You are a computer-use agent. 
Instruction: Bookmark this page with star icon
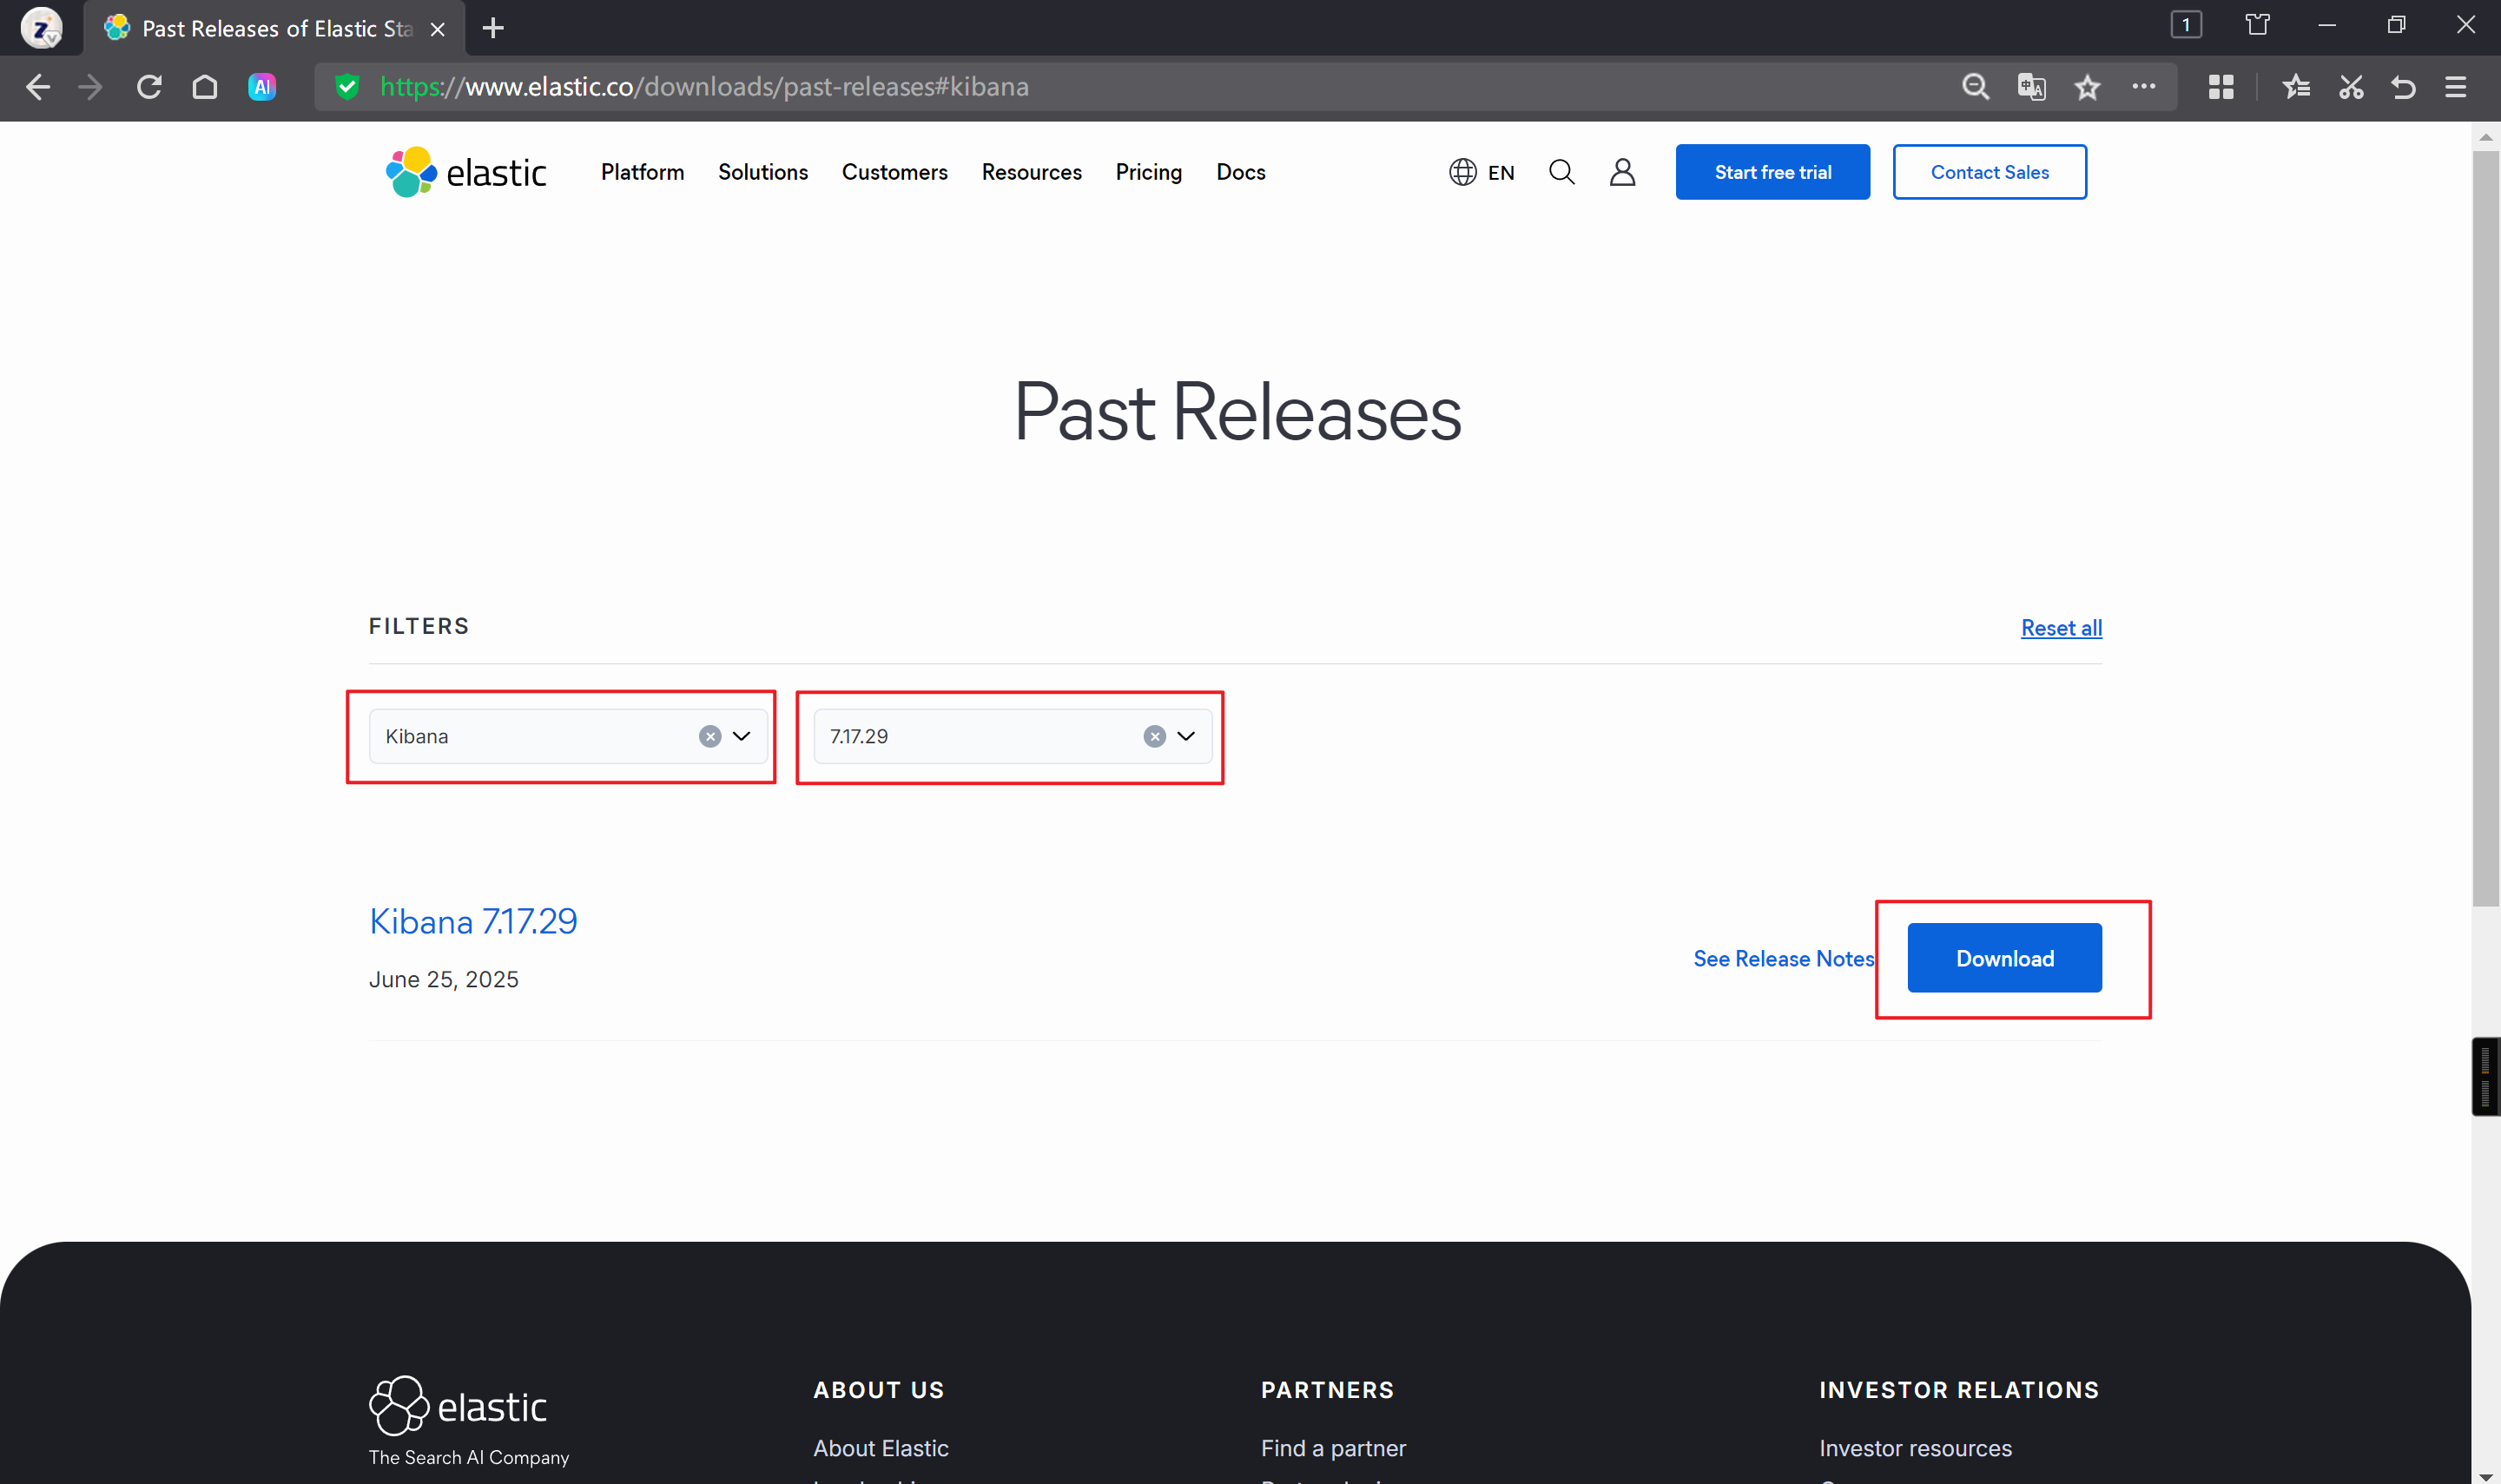2087,87
